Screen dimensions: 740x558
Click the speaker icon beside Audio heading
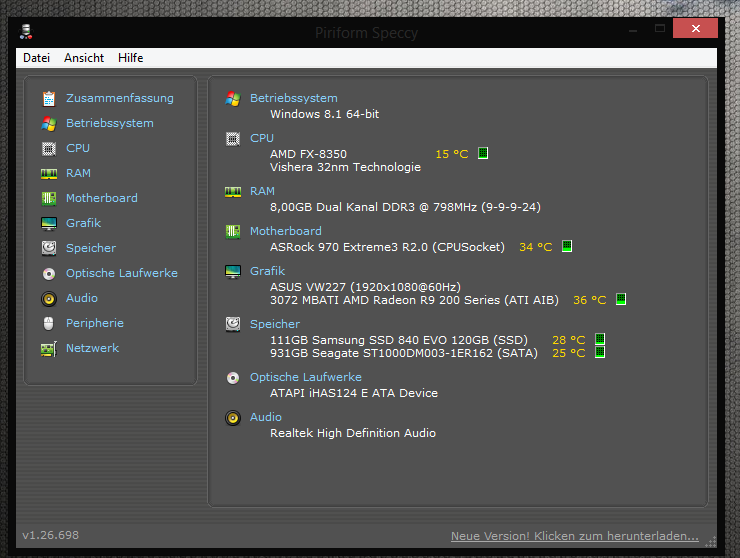click(233, 418)
